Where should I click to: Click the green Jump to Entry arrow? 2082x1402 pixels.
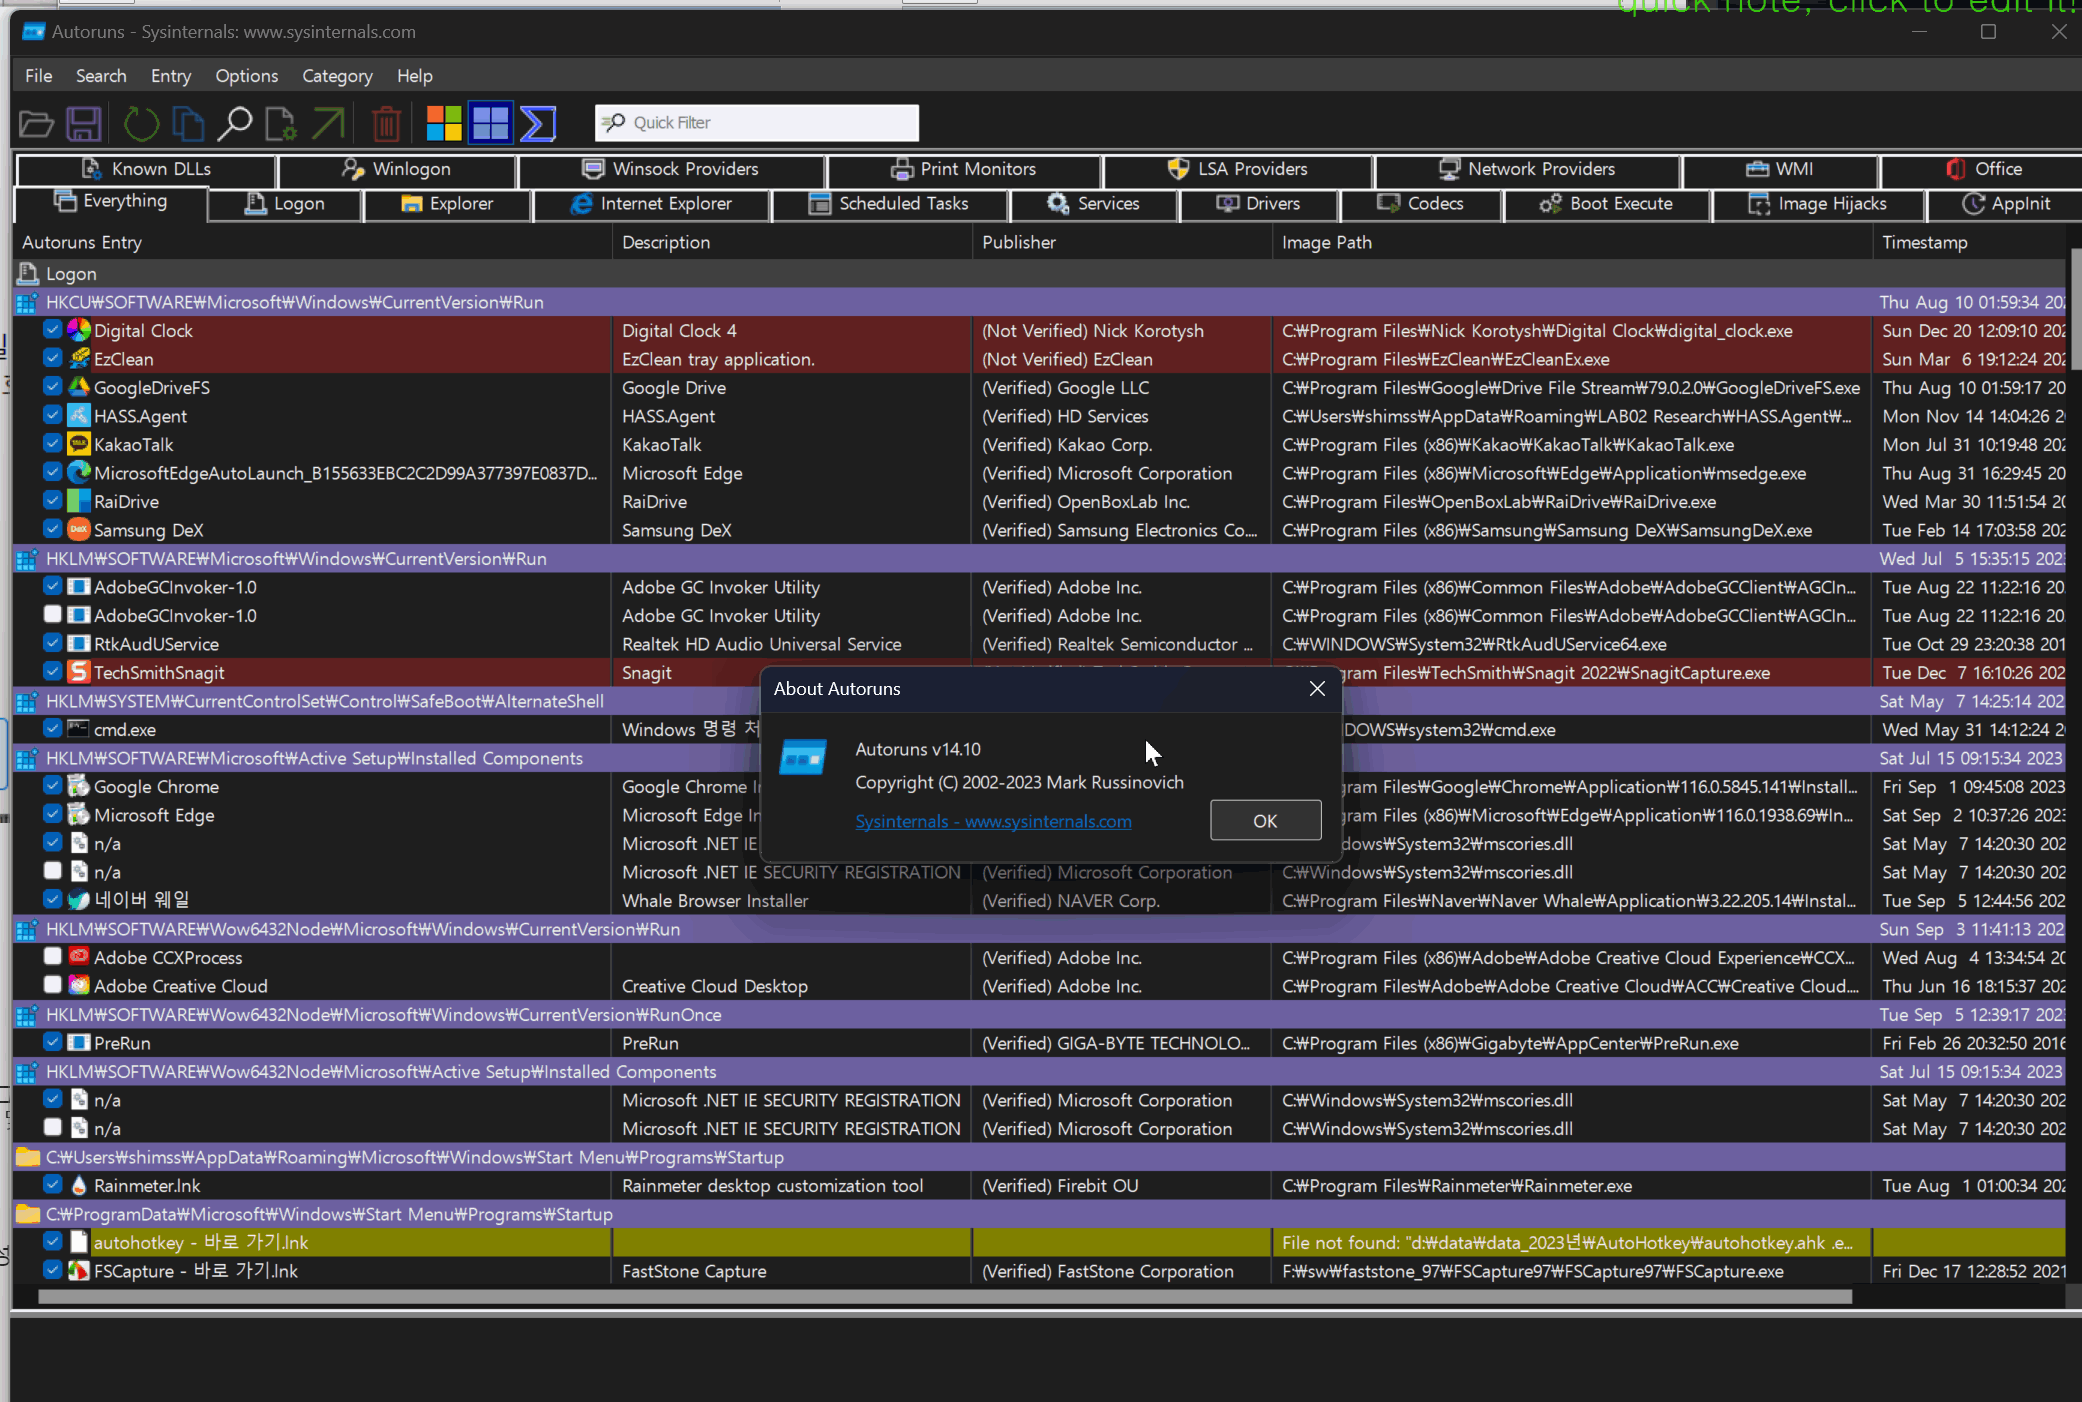328,124
